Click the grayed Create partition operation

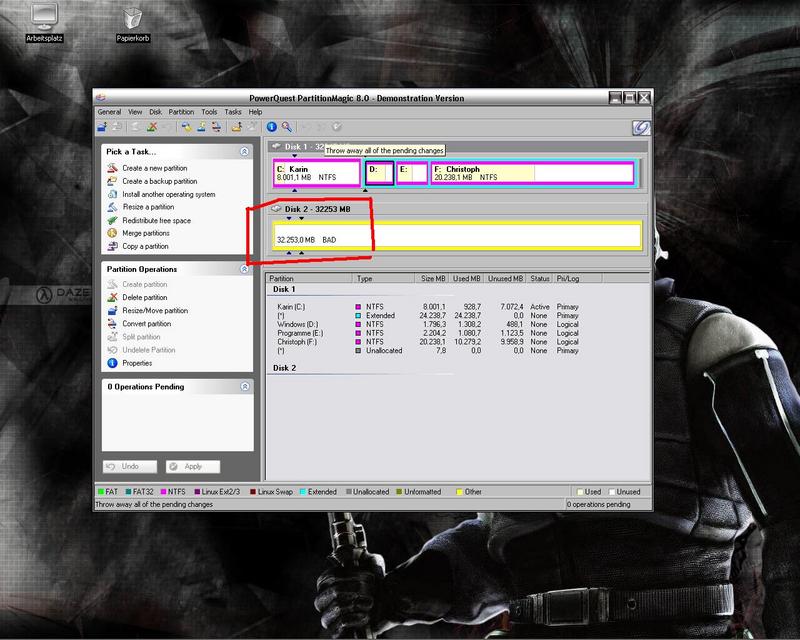(x=144, y=284)
